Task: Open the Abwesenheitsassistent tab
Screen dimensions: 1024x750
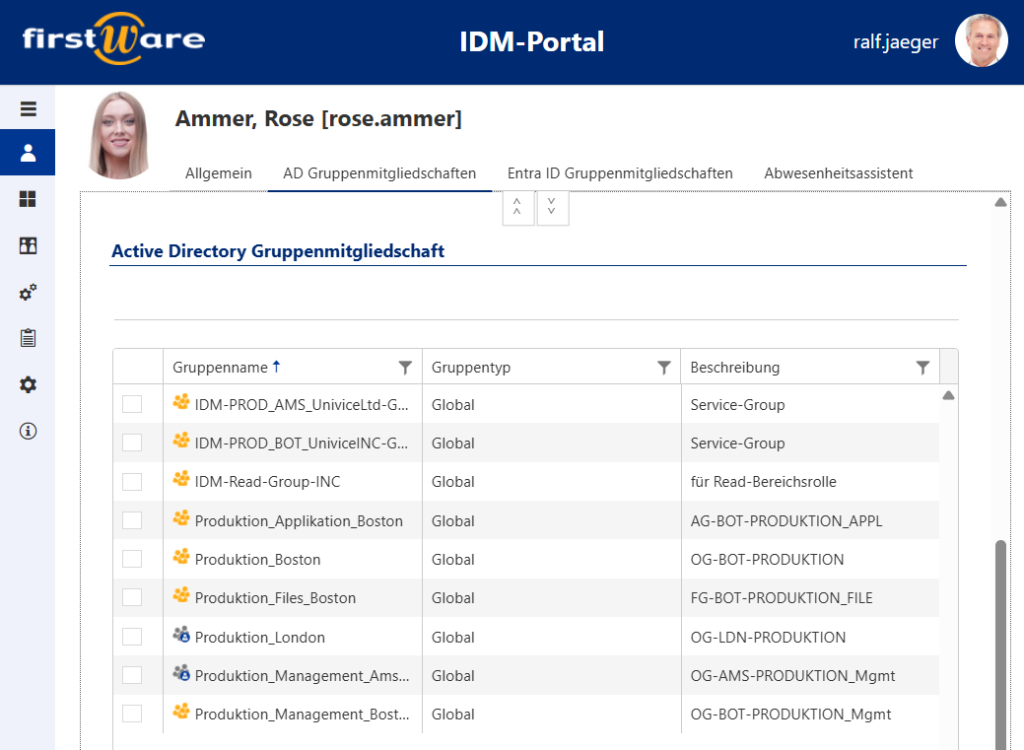Action: (x=838, y=173)
